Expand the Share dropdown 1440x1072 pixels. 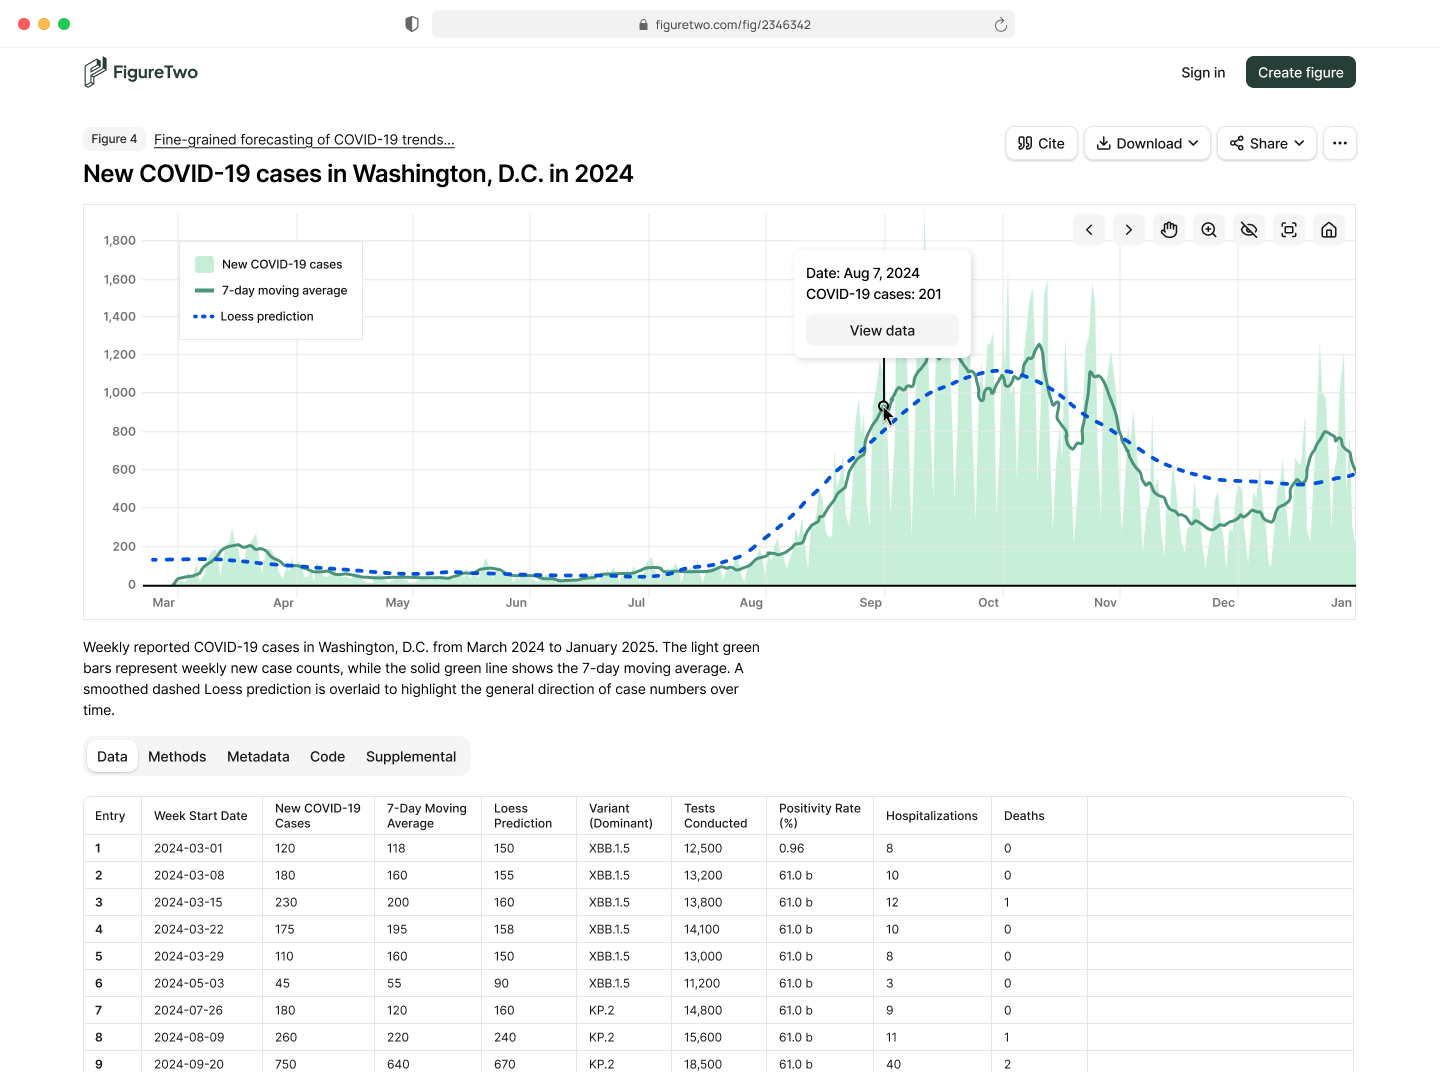(x=1266, y=143)
